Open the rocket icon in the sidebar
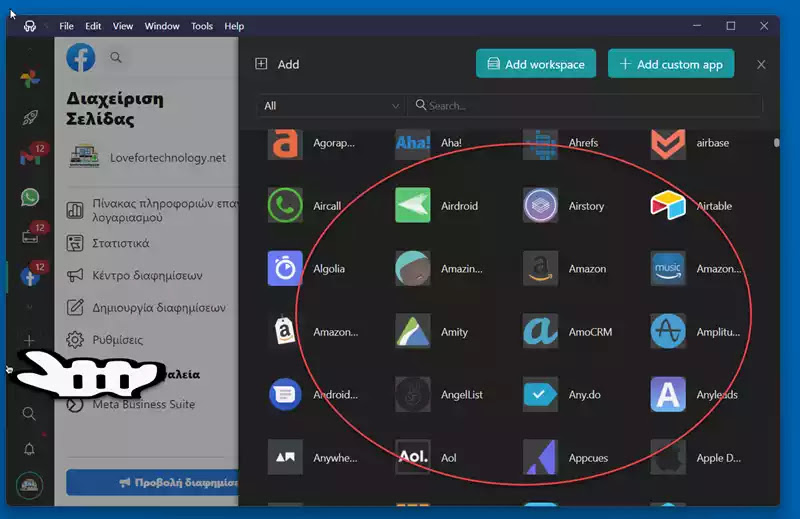The height and width of the screenshot is (519, 800). click(x=30, y=117)
